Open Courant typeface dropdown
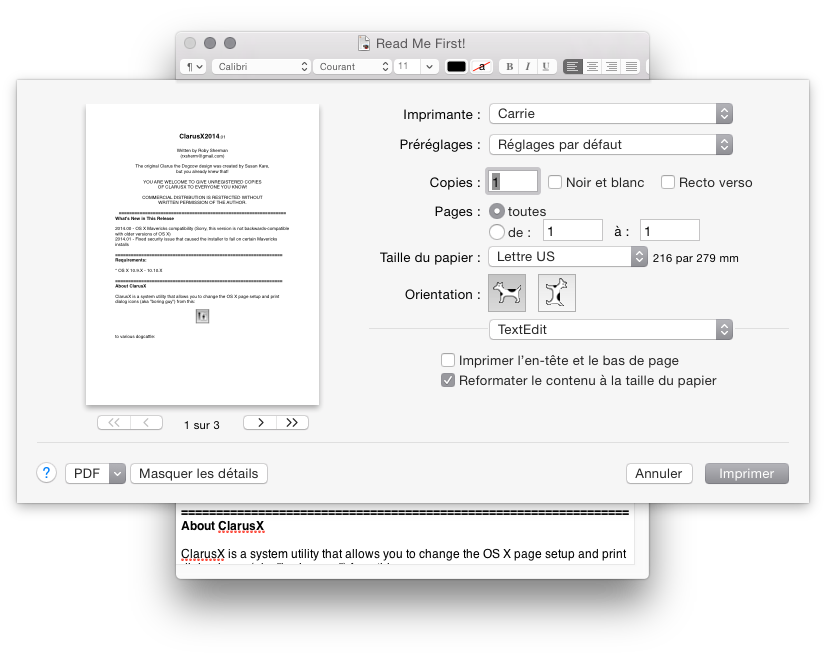 coord(352,66)
